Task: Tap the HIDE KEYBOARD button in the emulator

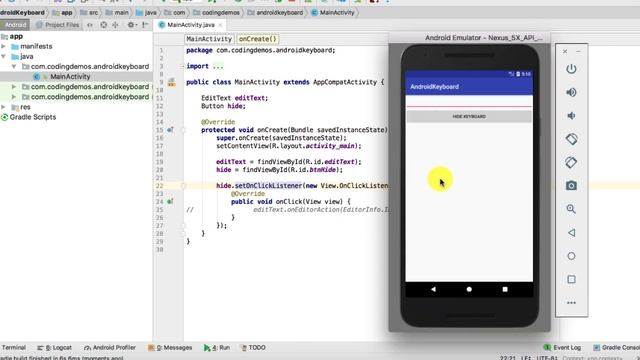Action: [x=469, y=116]
